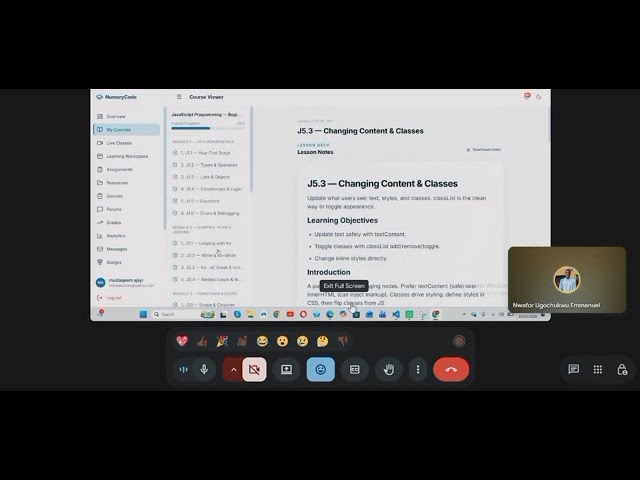Open lesson J2.2 While & Do-While
Image resolution: width=640 pixels, height=480 pixels.
208,255
